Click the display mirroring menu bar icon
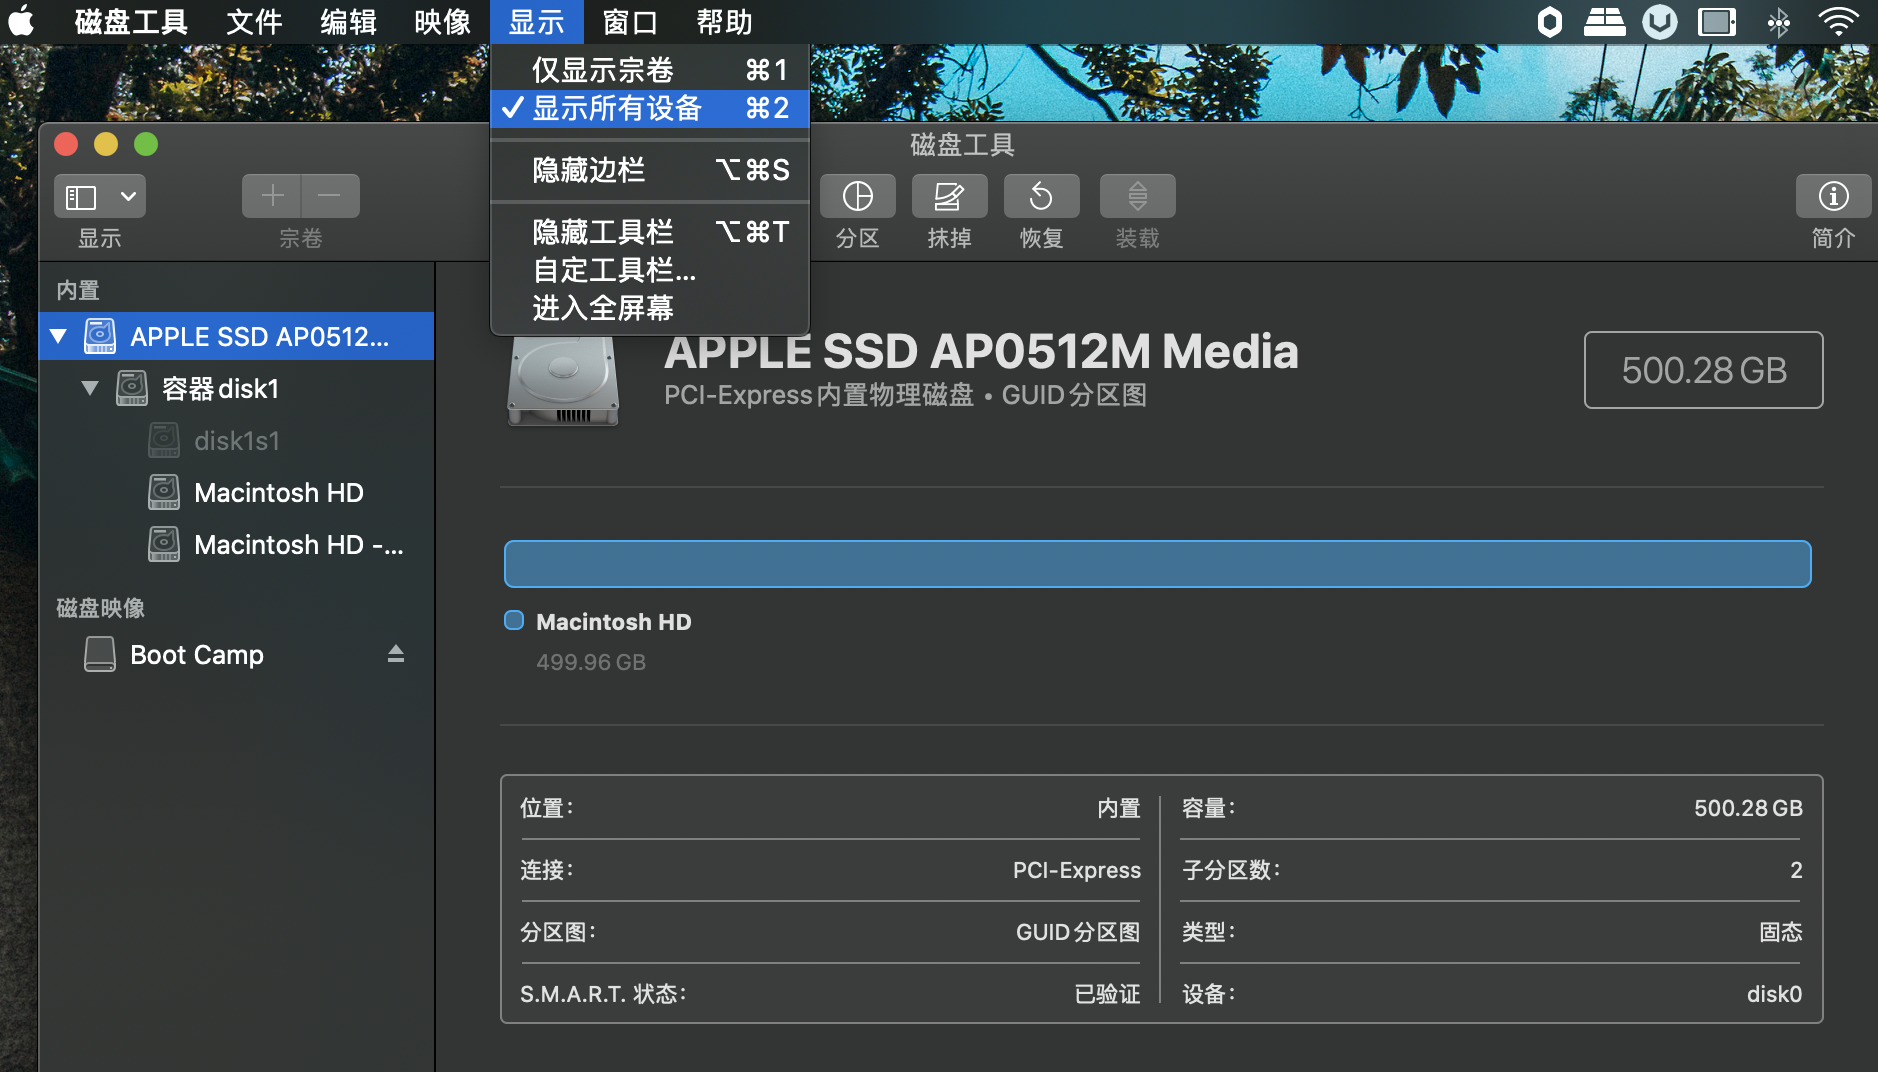 coord(1717,21)
